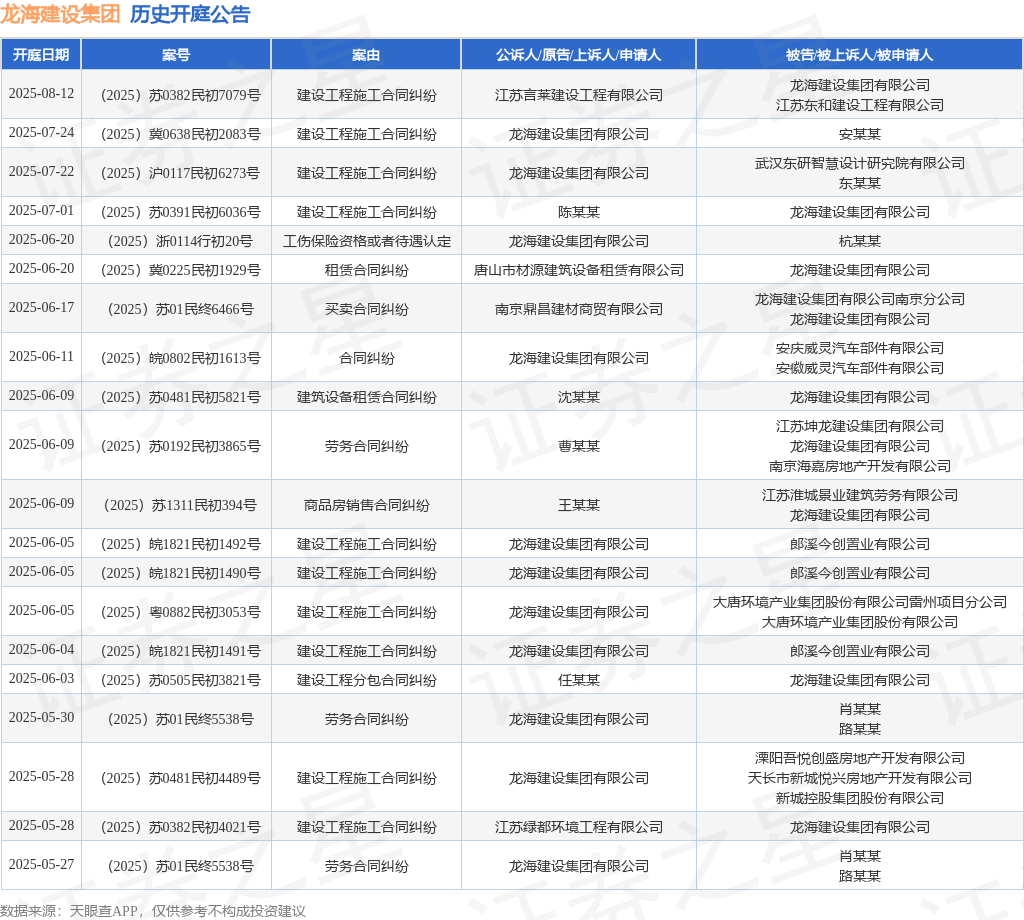Screen dimensions: 1024x920
Task: Click case number 苏0505民初3821号
Action: click(180, 680)
